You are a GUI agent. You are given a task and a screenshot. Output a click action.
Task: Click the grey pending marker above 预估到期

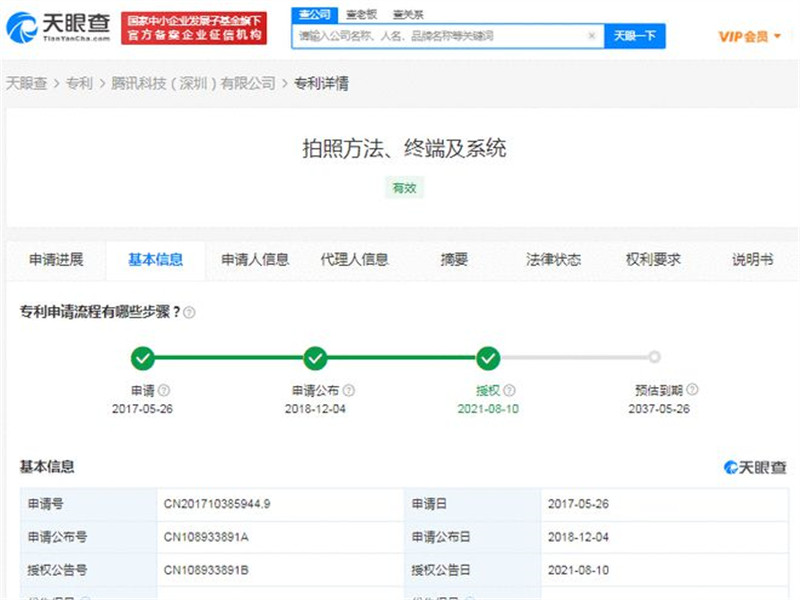click(x=654, y=357)
